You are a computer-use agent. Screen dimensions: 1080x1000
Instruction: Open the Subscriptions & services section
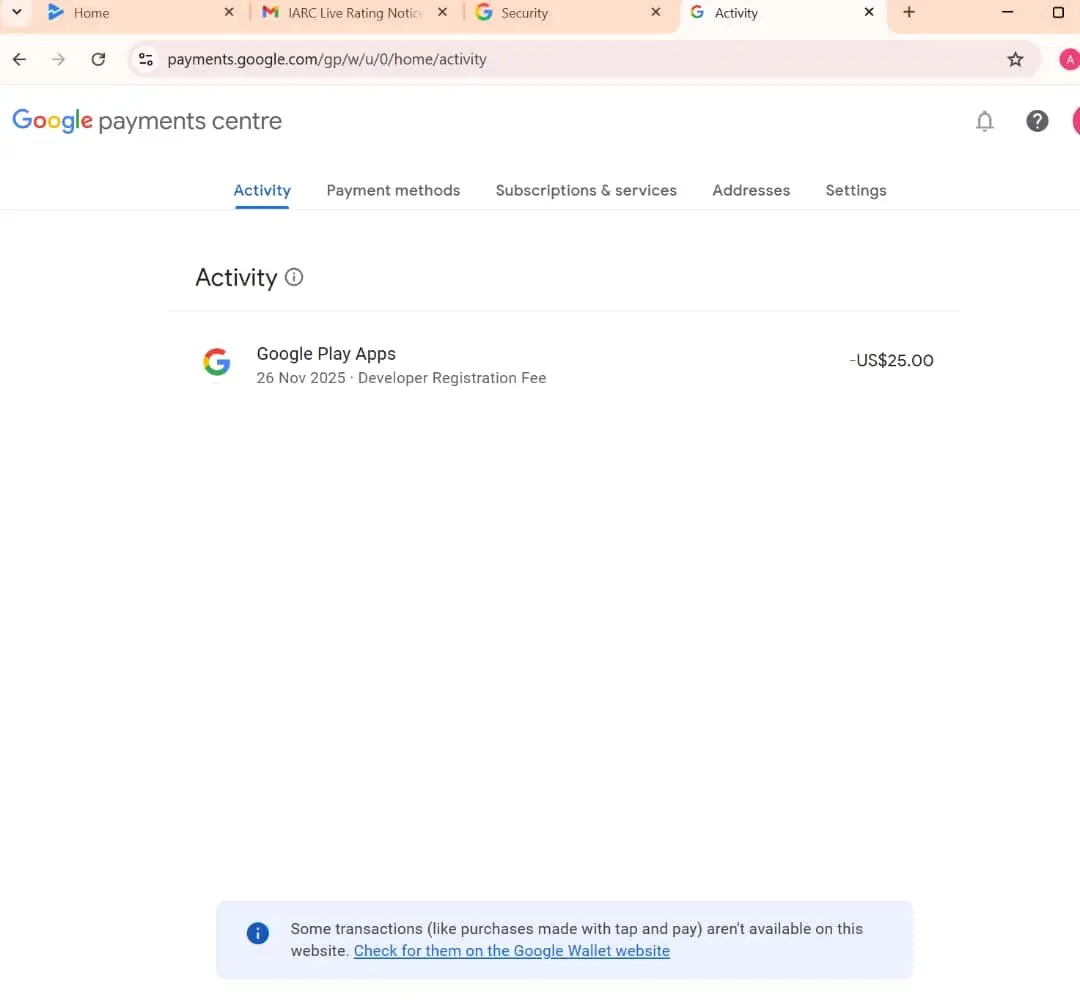pos(586,190)
